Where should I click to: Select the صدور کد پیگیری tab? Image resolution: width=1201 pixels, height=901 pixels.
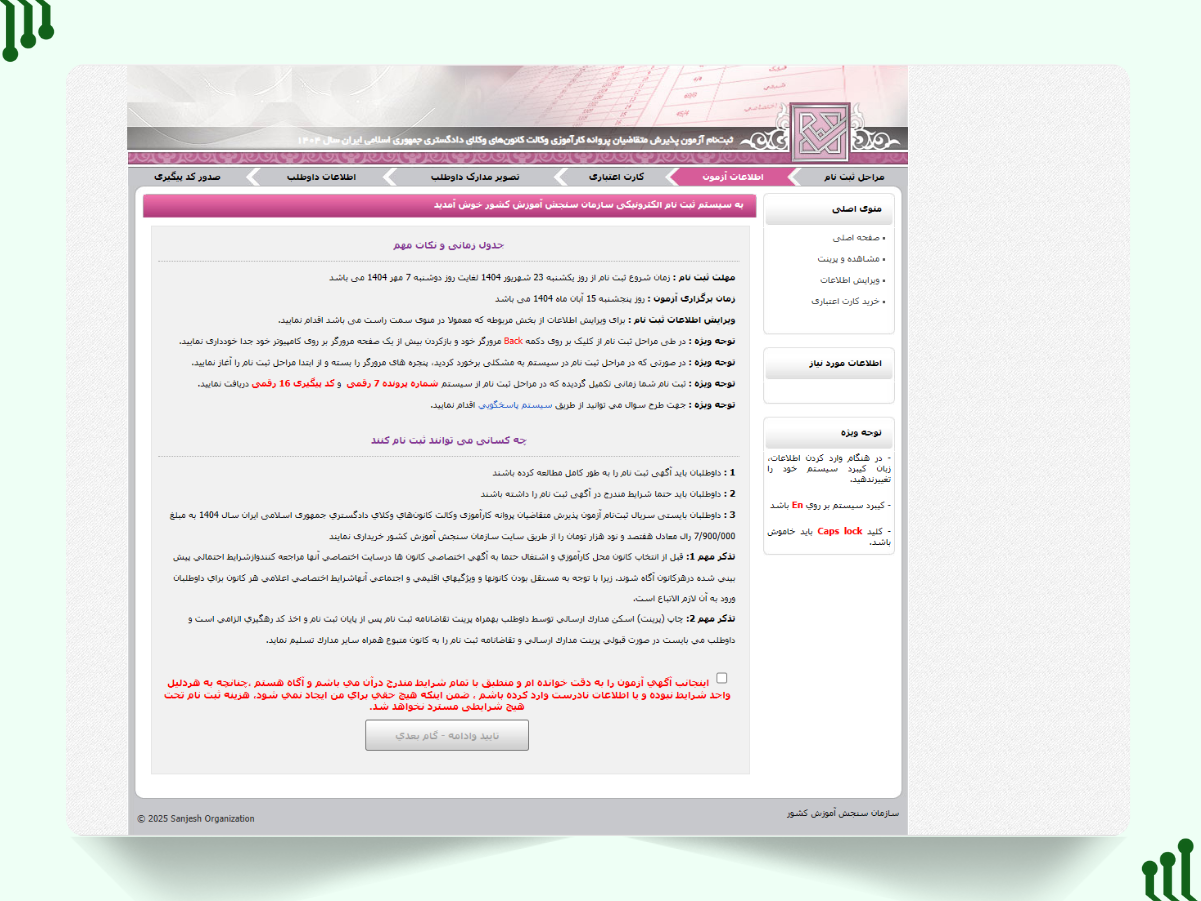(187, 177)
